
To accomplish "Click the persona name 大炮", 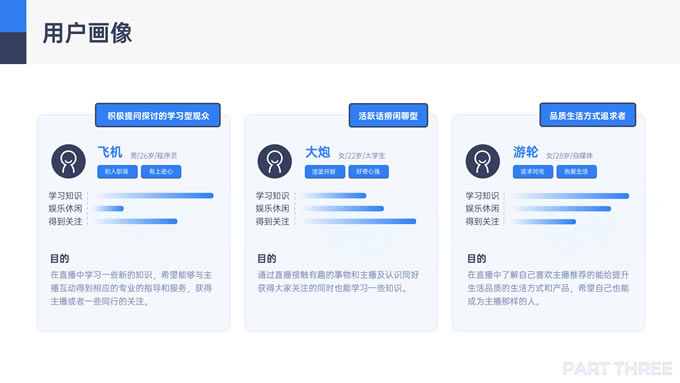I will (317, 152).
